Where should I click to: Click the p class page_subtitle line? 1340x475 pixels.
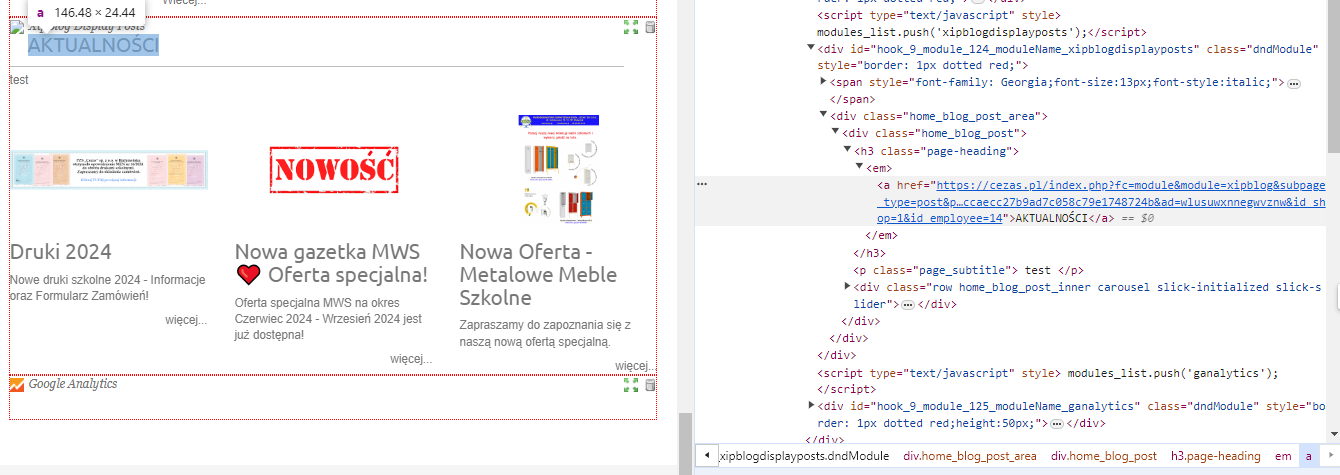pos(969,270)
